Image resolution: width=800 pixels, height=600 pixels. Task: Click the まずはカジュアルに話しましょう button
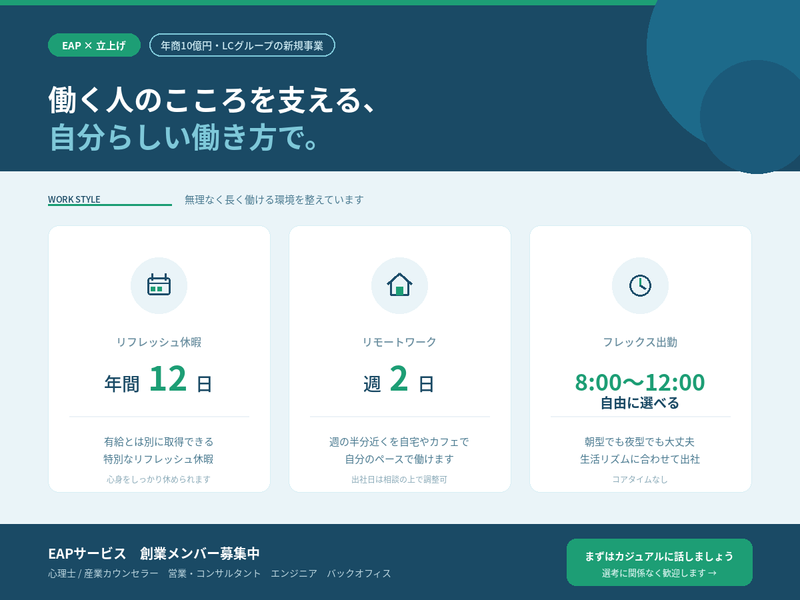[x=659, y=562]
